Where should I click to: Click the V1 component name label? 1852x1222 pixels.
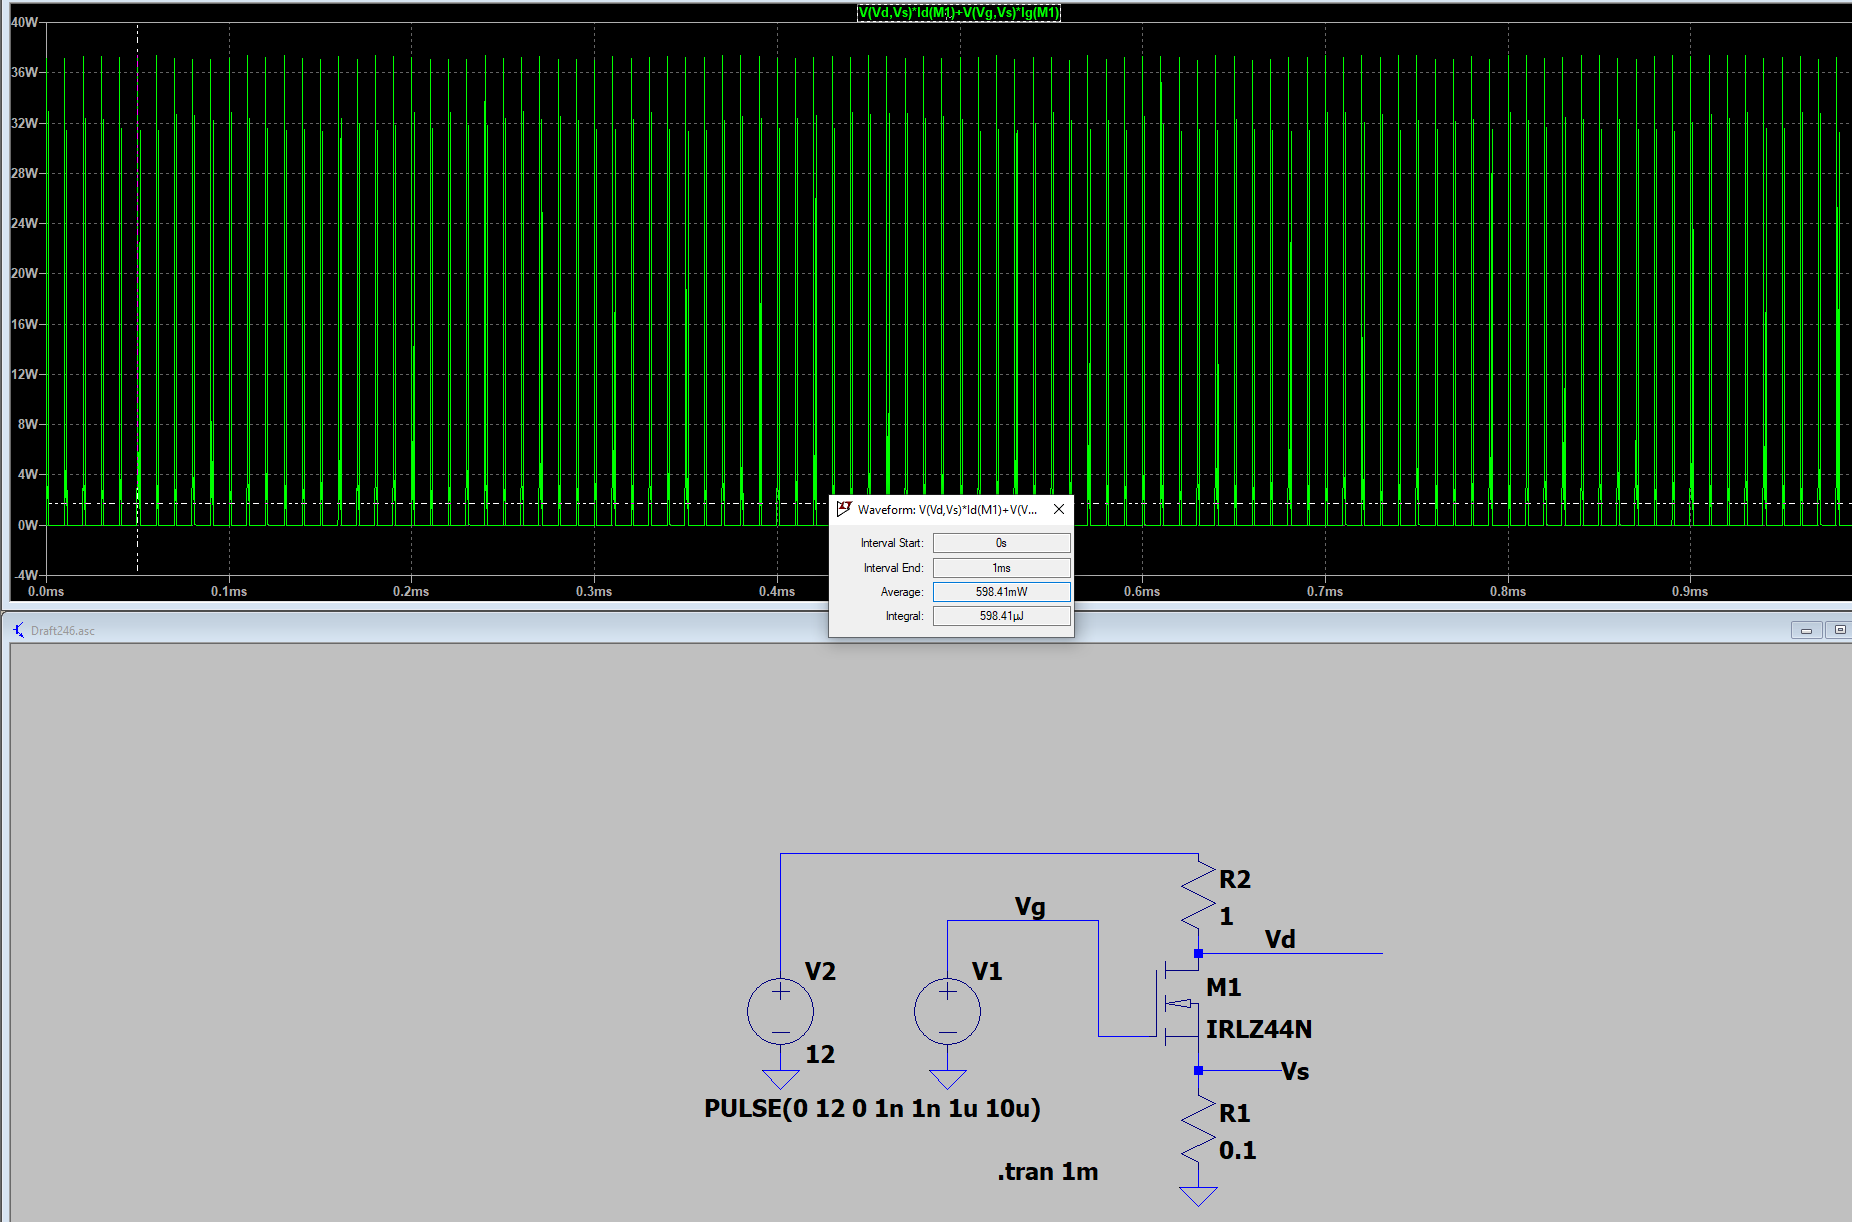987,972
